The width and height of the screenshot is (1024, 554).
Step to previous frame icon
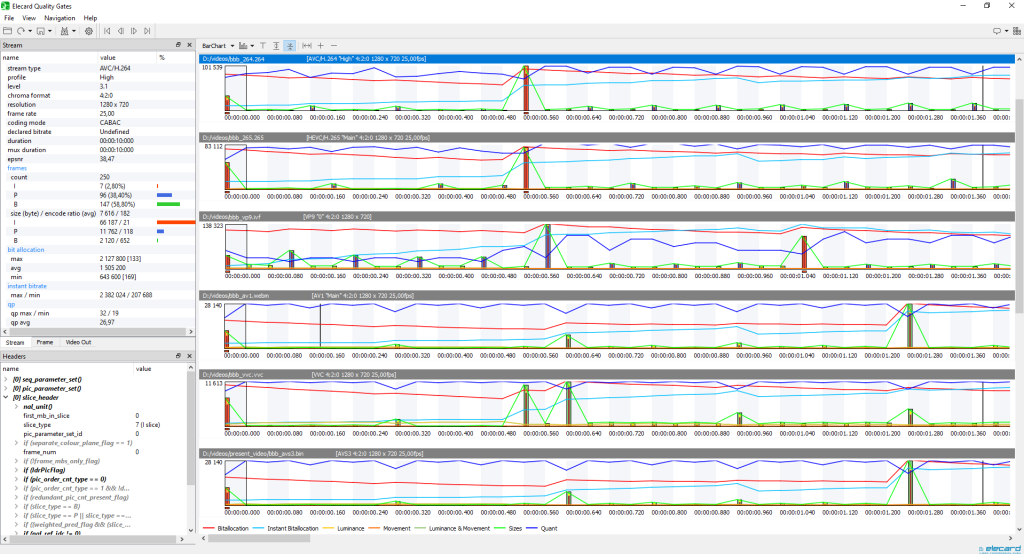(121, 31)
